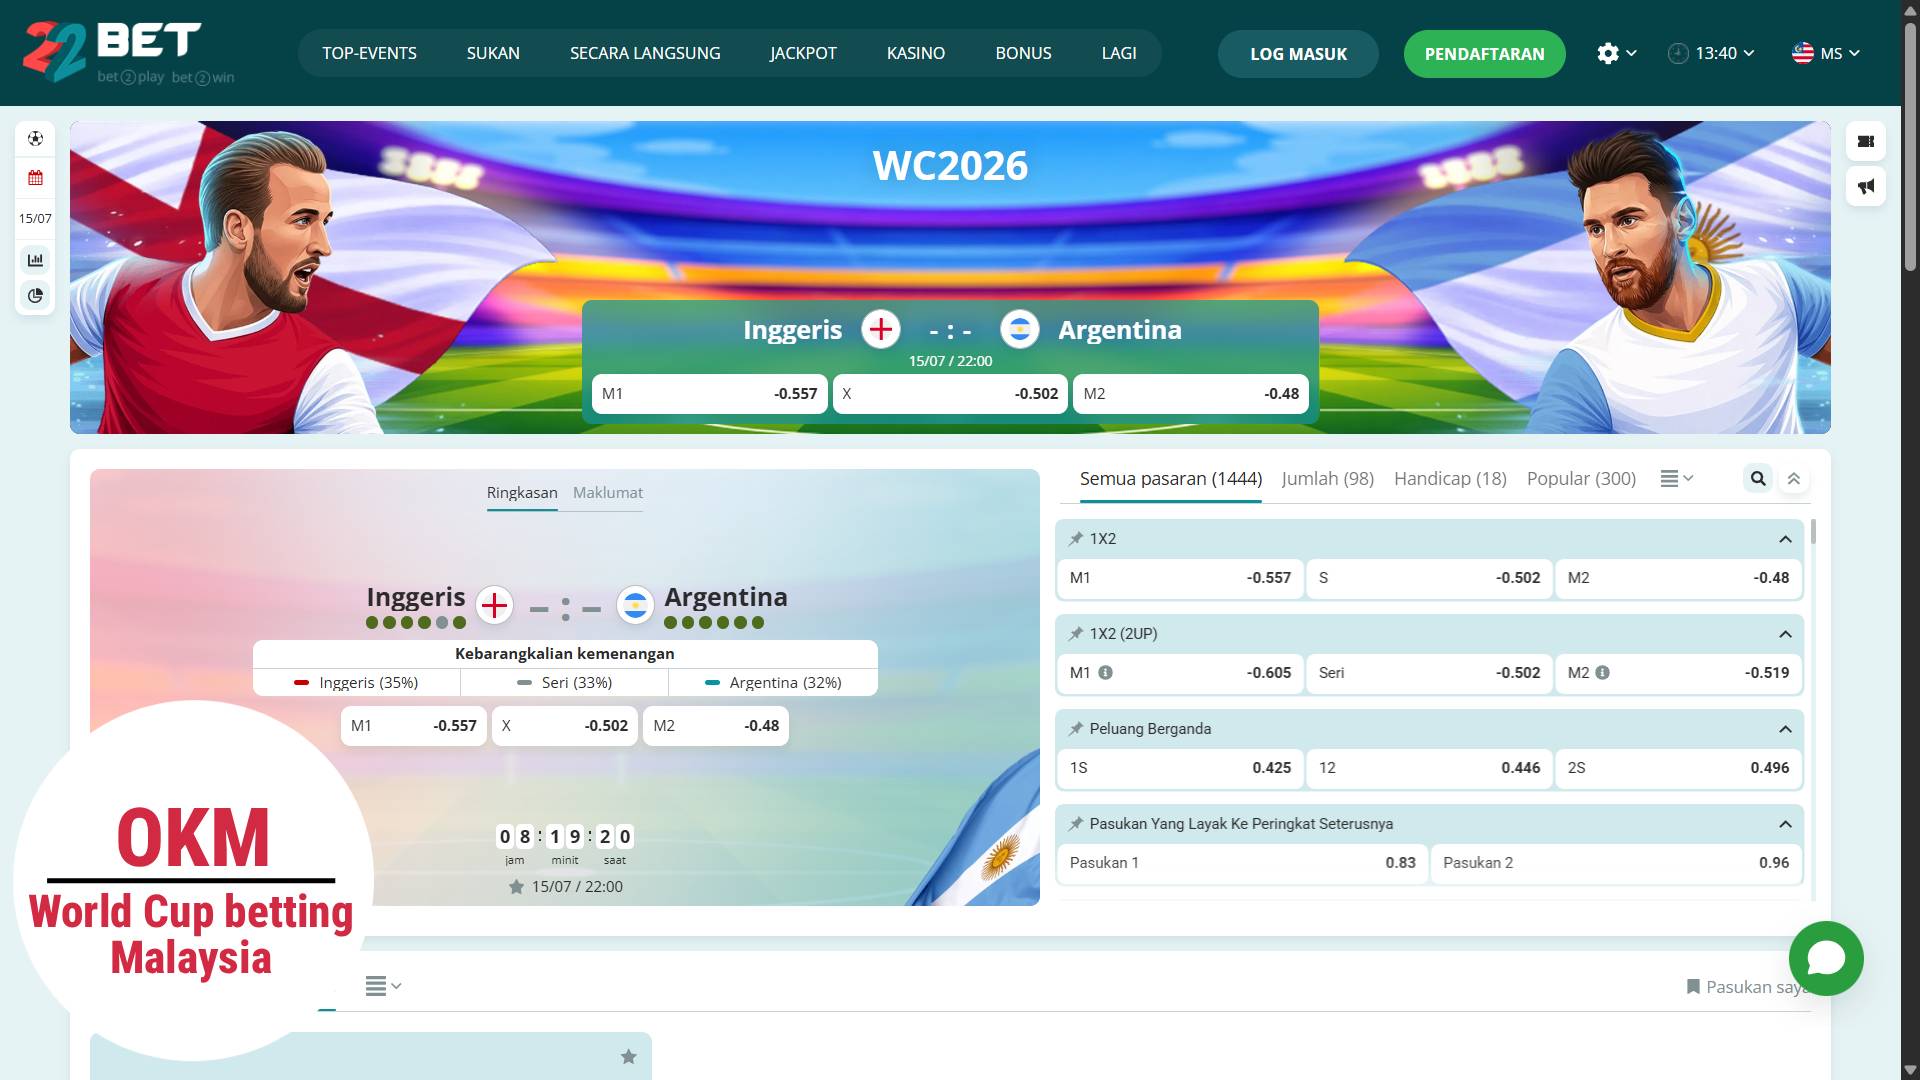
Task: Open the calendar icon in left sidebar
Action: coord(35,178)
